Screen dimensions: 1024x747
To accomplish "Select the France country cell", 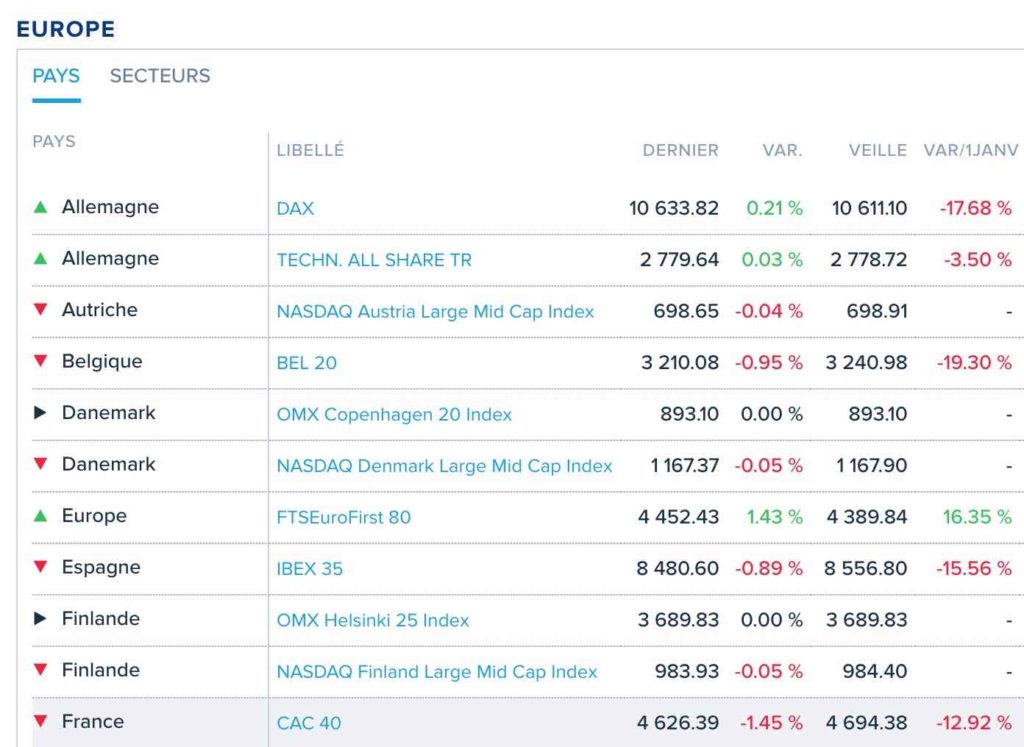I will point(93,722).
